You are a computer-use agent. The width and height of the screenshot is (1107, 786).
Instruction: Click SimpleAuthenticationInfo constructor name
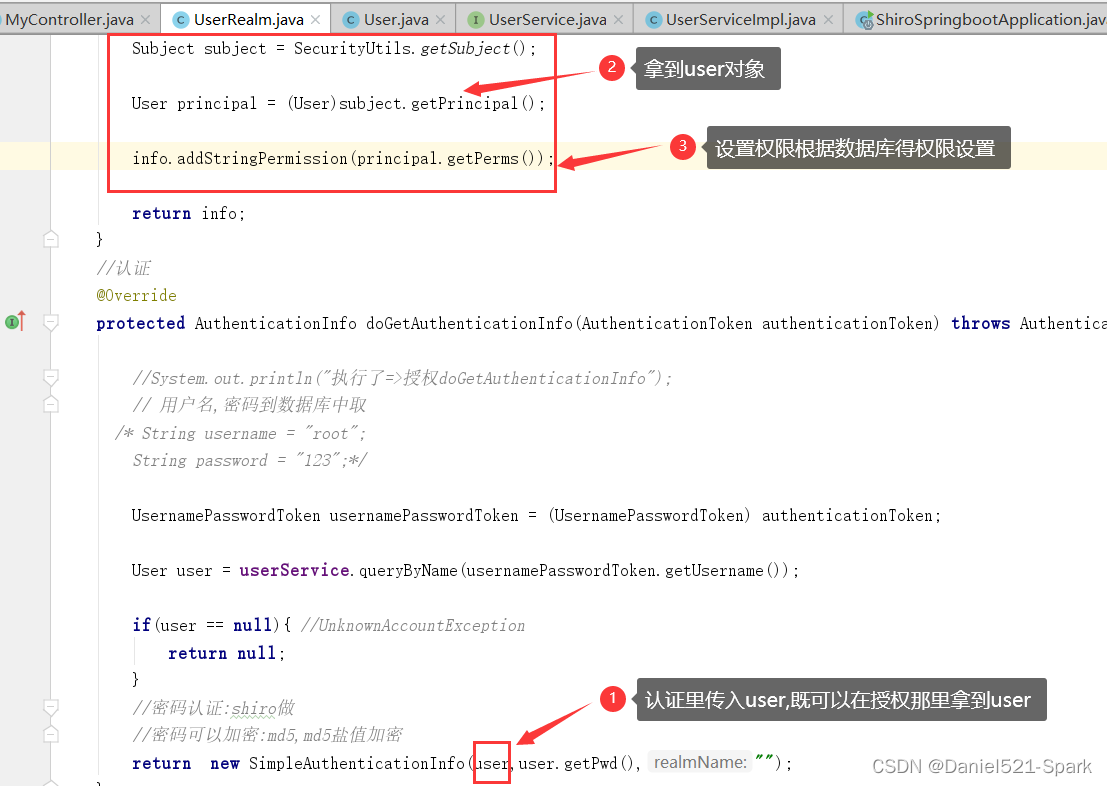(x=357, y=763)
